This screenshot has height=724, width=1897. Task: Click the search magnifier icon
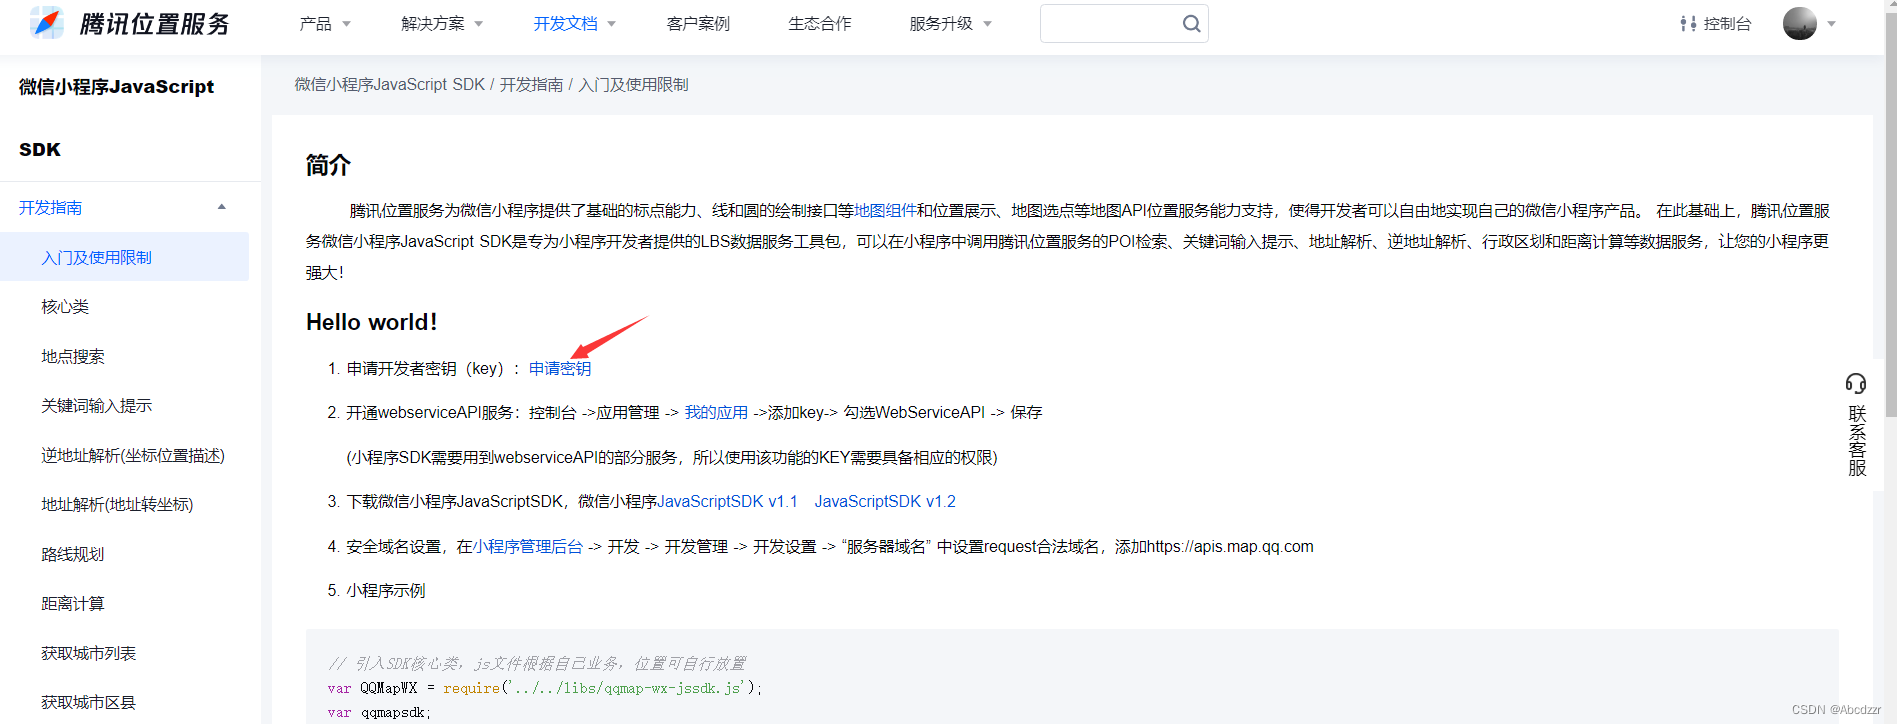(x=1191, y=23)
